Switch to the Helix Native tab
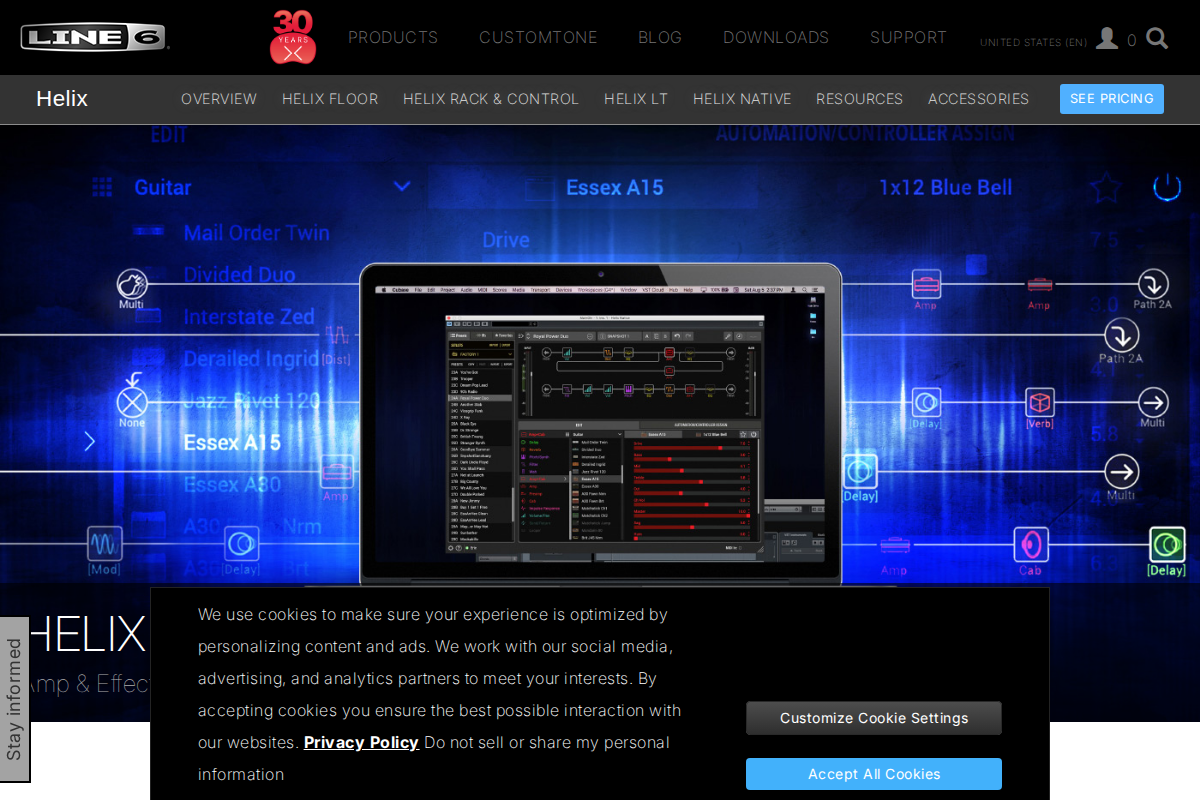 (x=742, y=99)
